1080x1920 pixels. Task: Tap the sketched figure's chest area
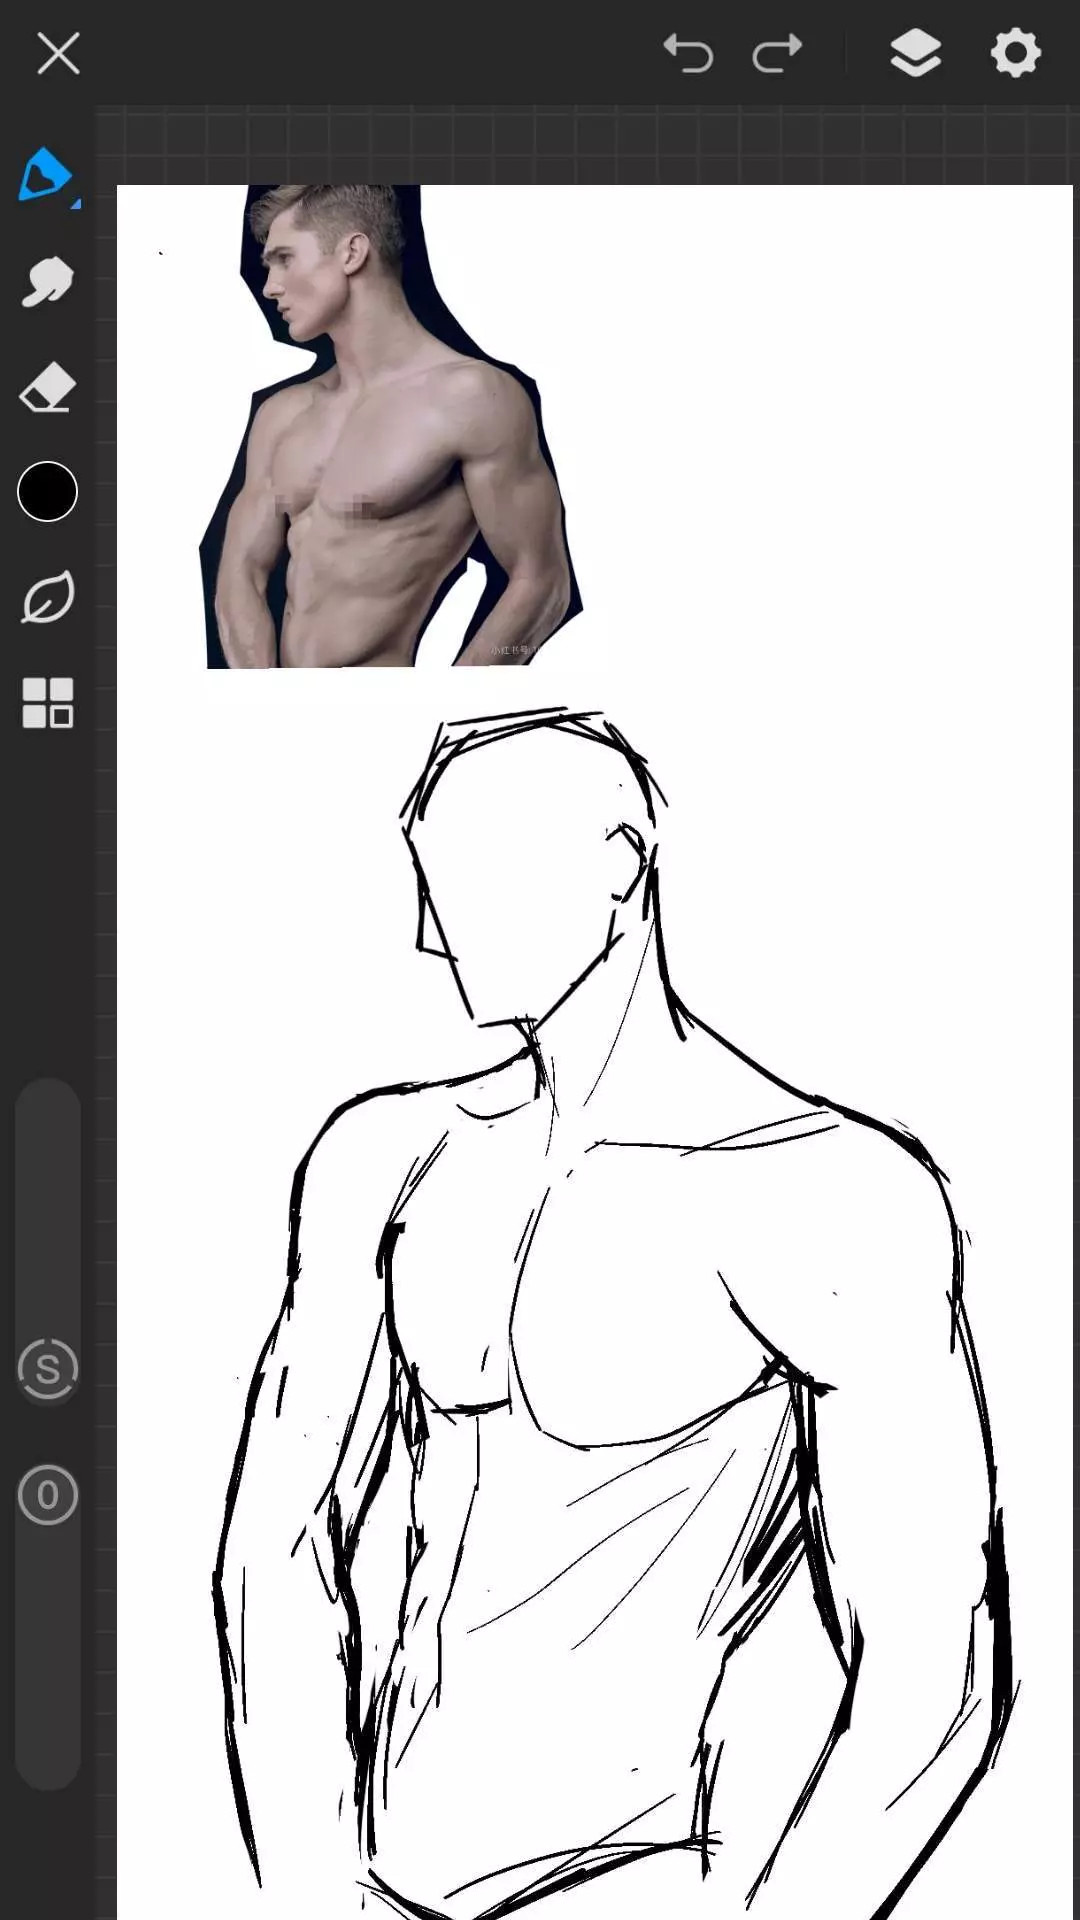click(x=620, y=1300)
